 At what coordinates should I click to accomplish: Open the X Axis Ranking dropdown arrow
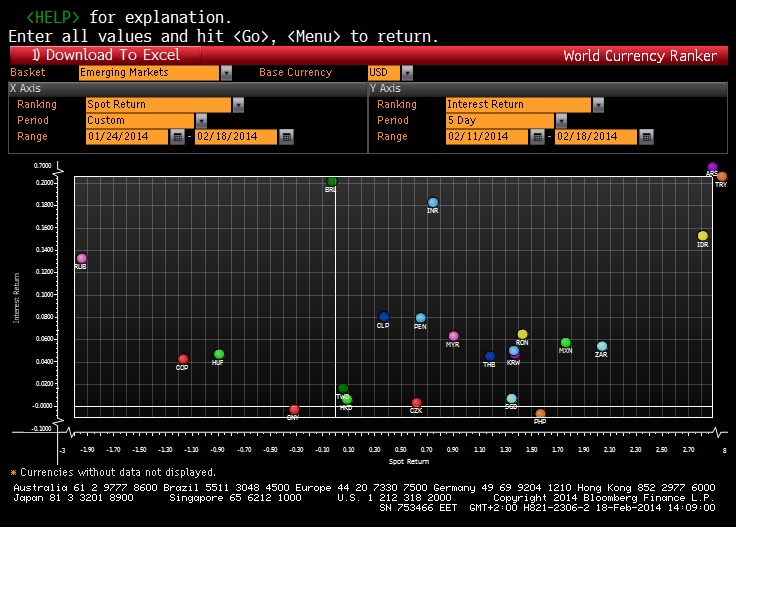click(x=238, y=105)
